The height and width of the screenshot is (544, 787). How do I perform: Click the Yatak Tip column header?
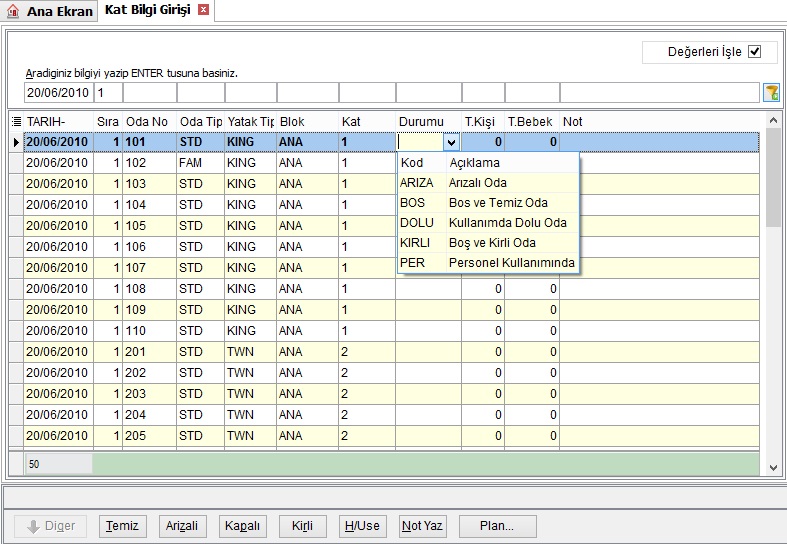pyautogui.click(x=250, y=121)
